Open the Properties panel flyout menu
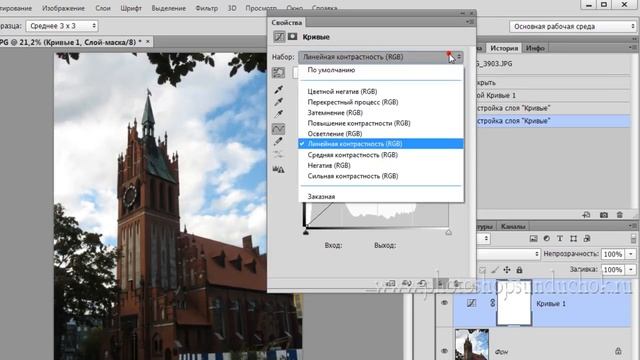Screen dimensions: 640x360 (469, 22)
